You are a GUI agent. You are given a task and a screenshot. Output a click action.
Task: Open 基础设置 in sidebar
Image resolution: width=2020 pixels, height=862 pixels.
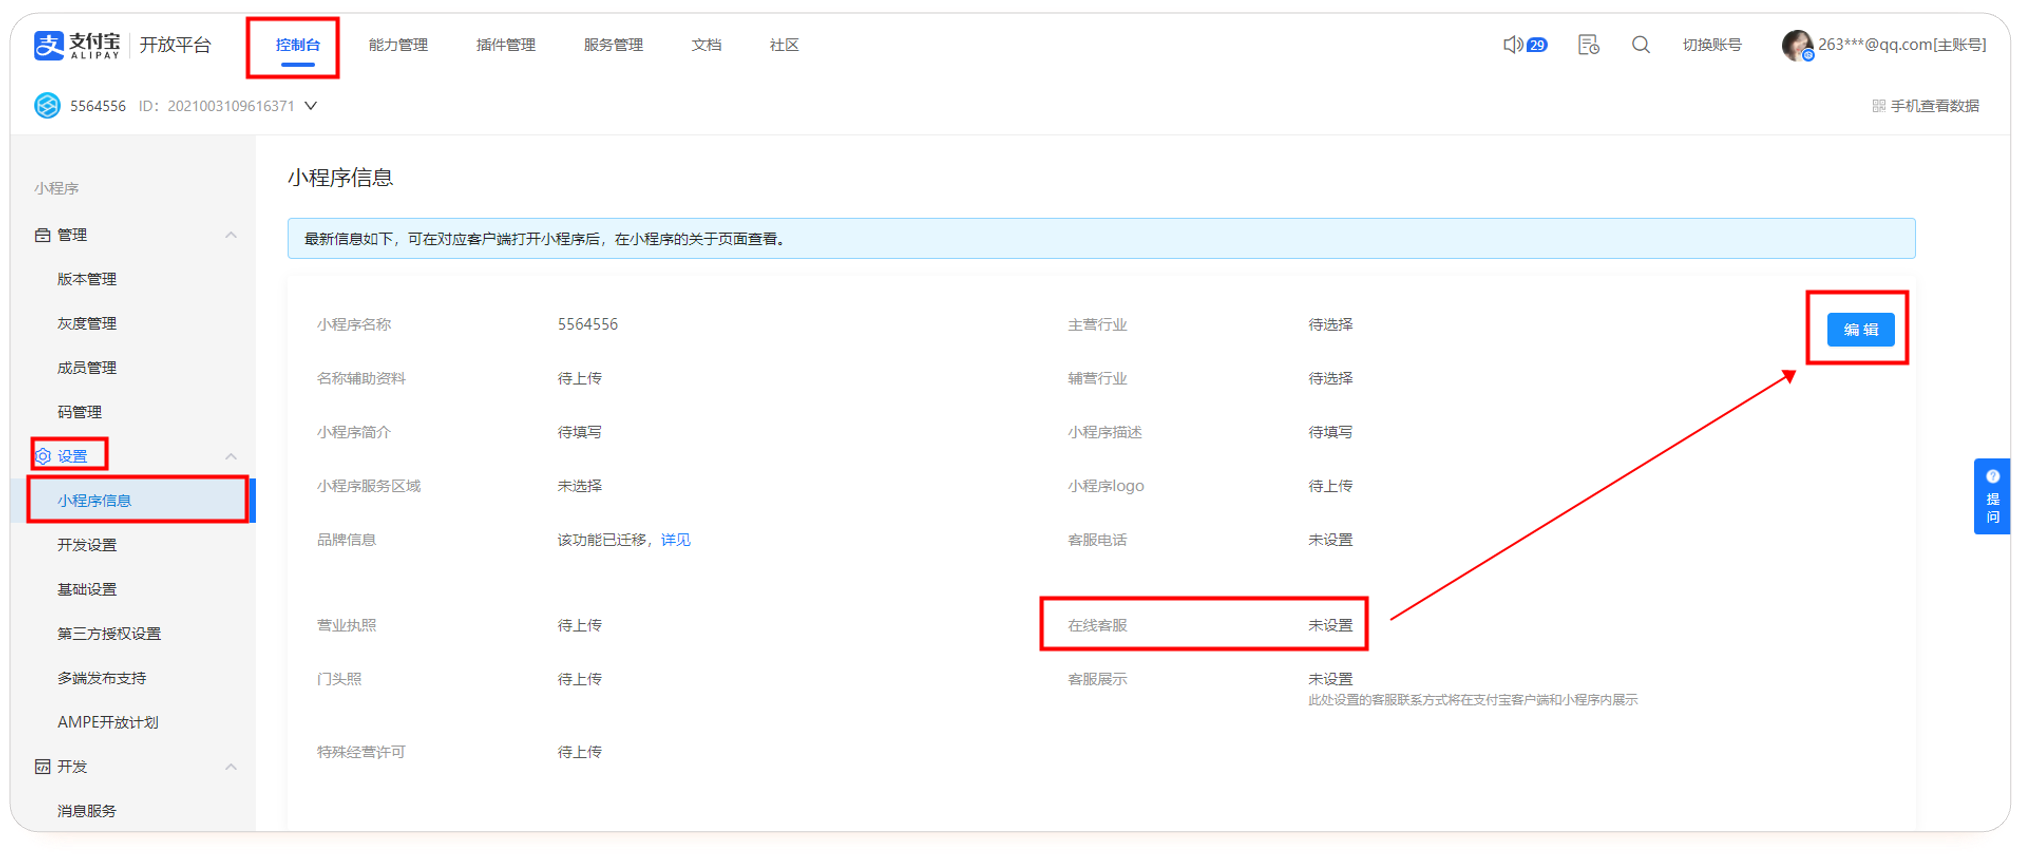pos(87,589)
